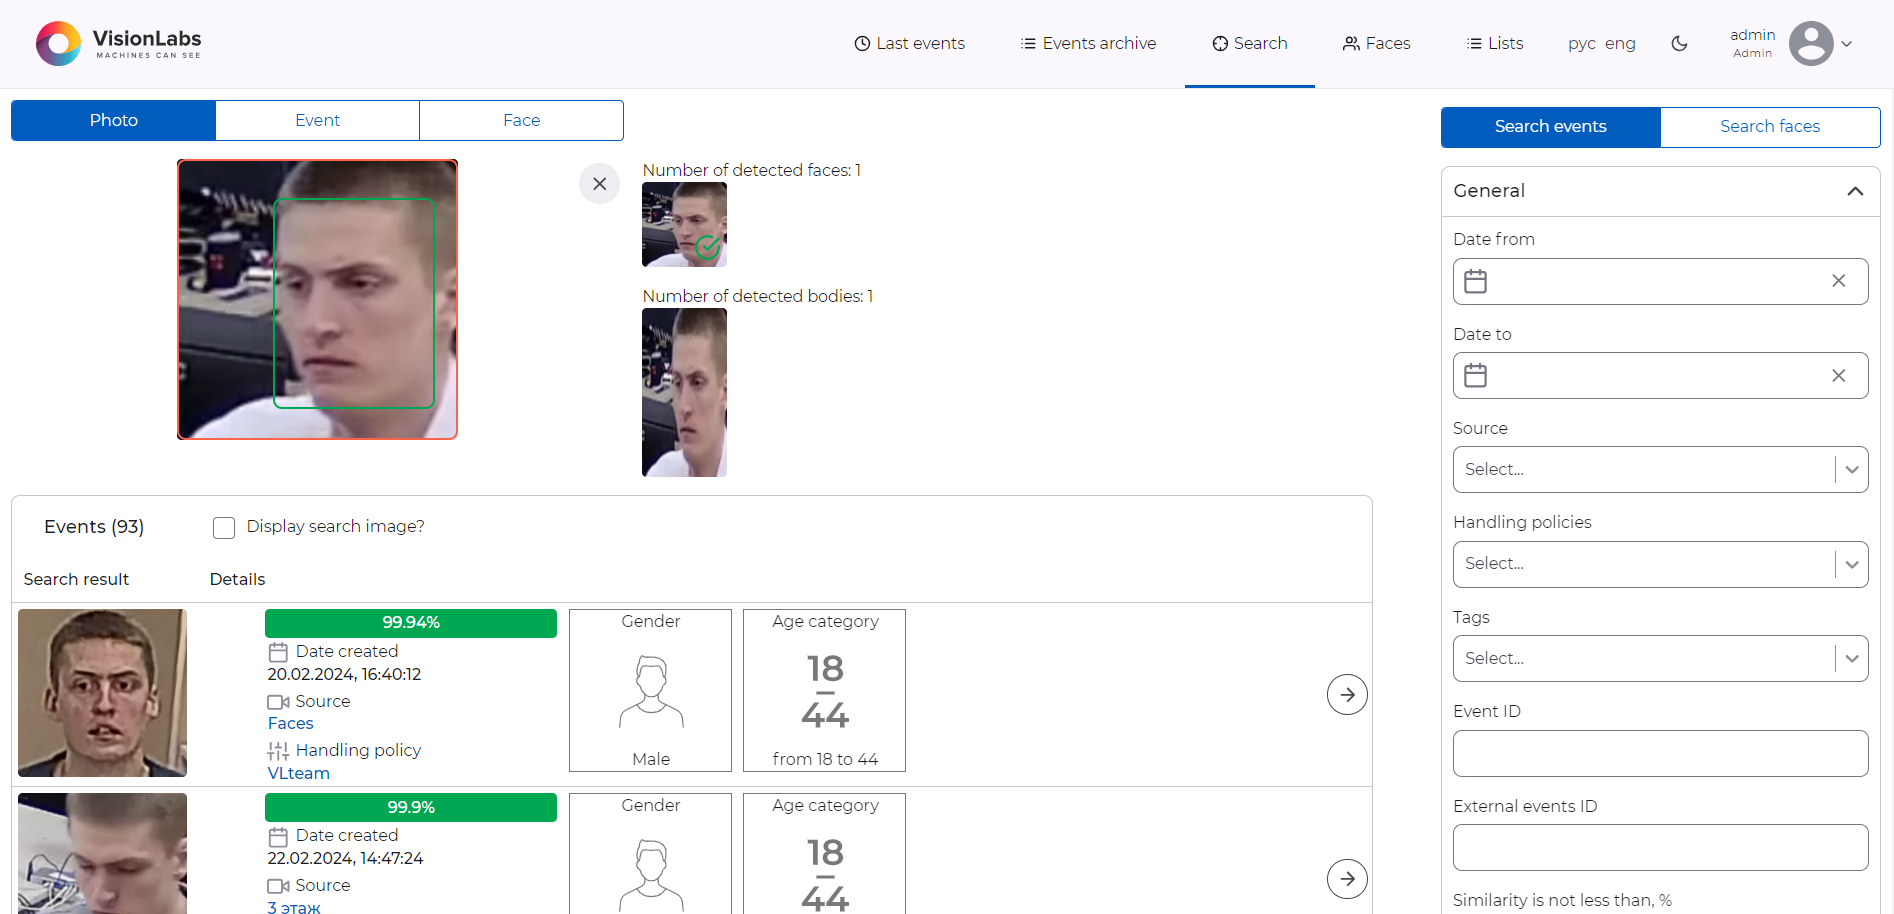Switch interface language to eng
Image resolution: width=1894 pixels, height=914 pixels.
(x=1620, y=43)
